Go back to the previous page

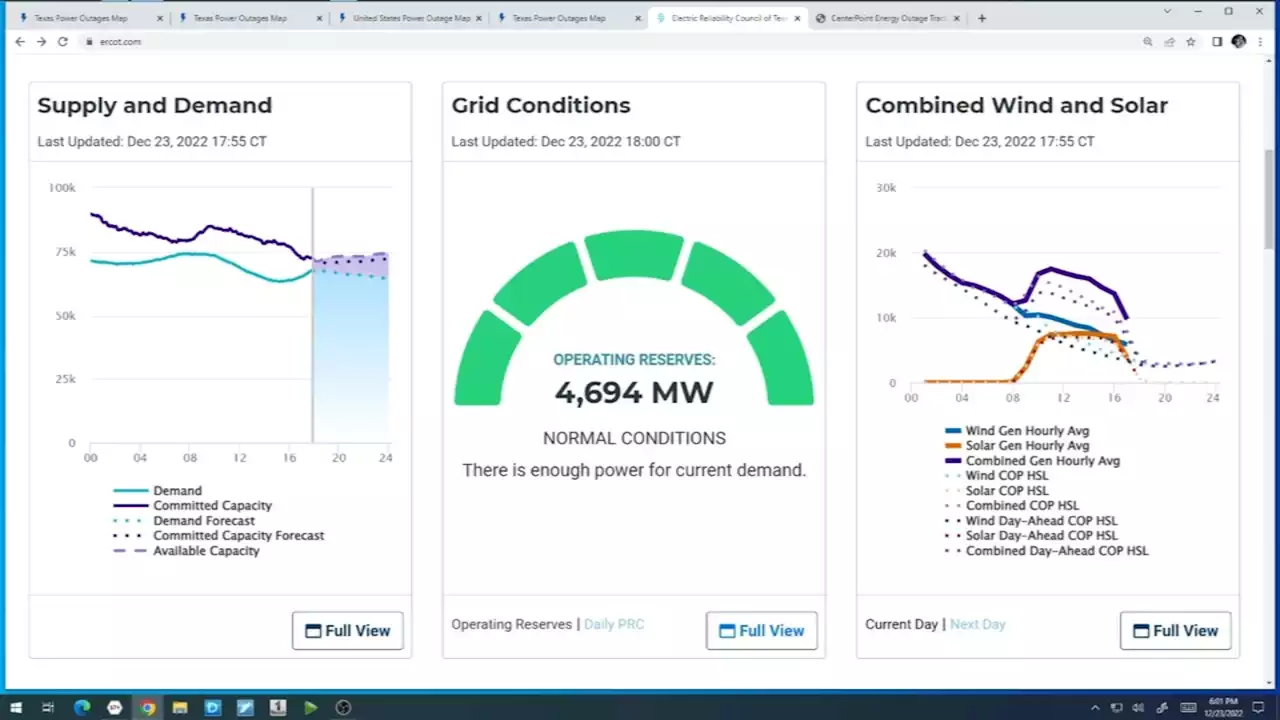(20, 42)
